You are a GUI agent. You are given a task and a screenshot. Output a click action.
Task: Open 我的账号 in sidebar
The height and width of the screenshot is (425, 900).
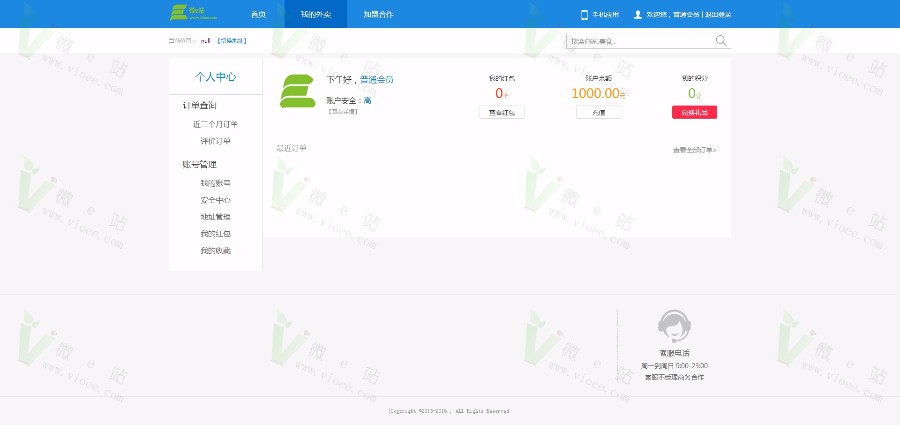click(215, 183)
